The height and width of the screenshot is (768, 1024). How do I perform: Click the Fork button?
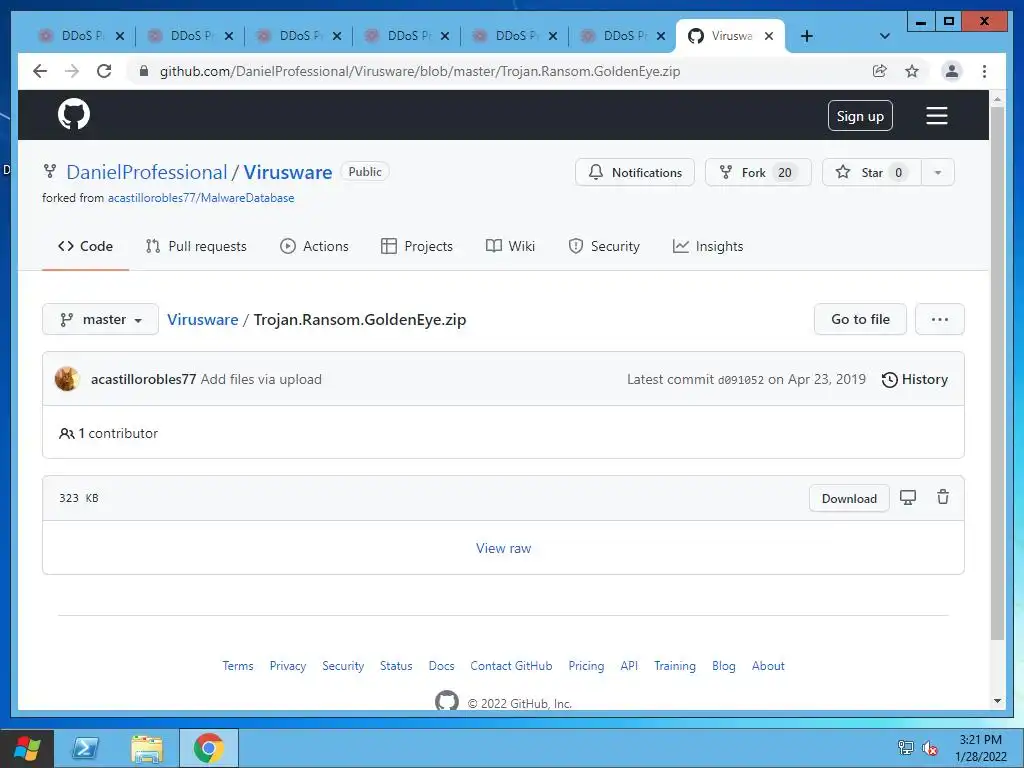[758, 172]
